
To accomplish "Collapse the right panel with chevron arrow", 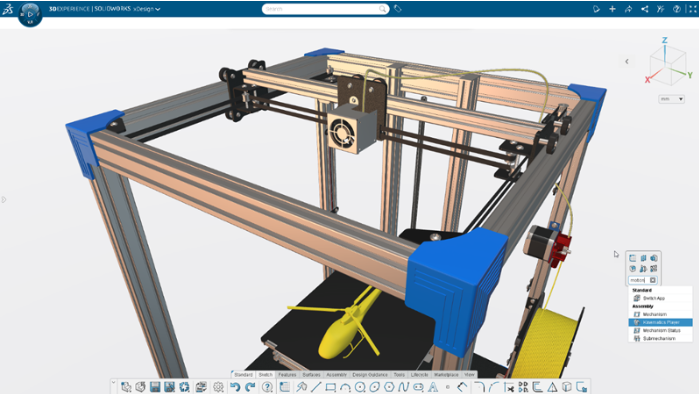I will tap(627, 62).
